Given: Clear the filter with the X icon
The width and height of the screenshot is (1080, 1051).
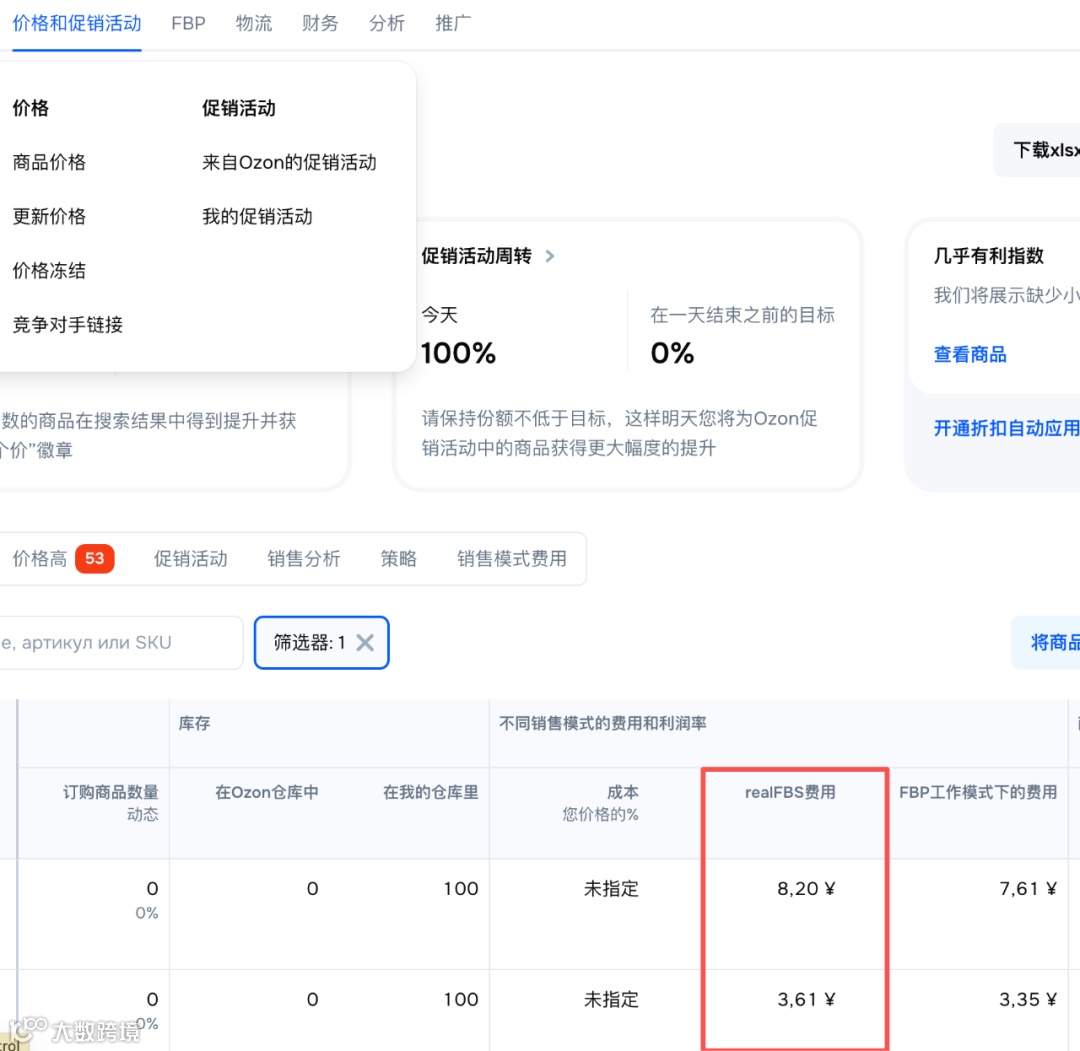Looking at the screenshot, I should point(365,643).
